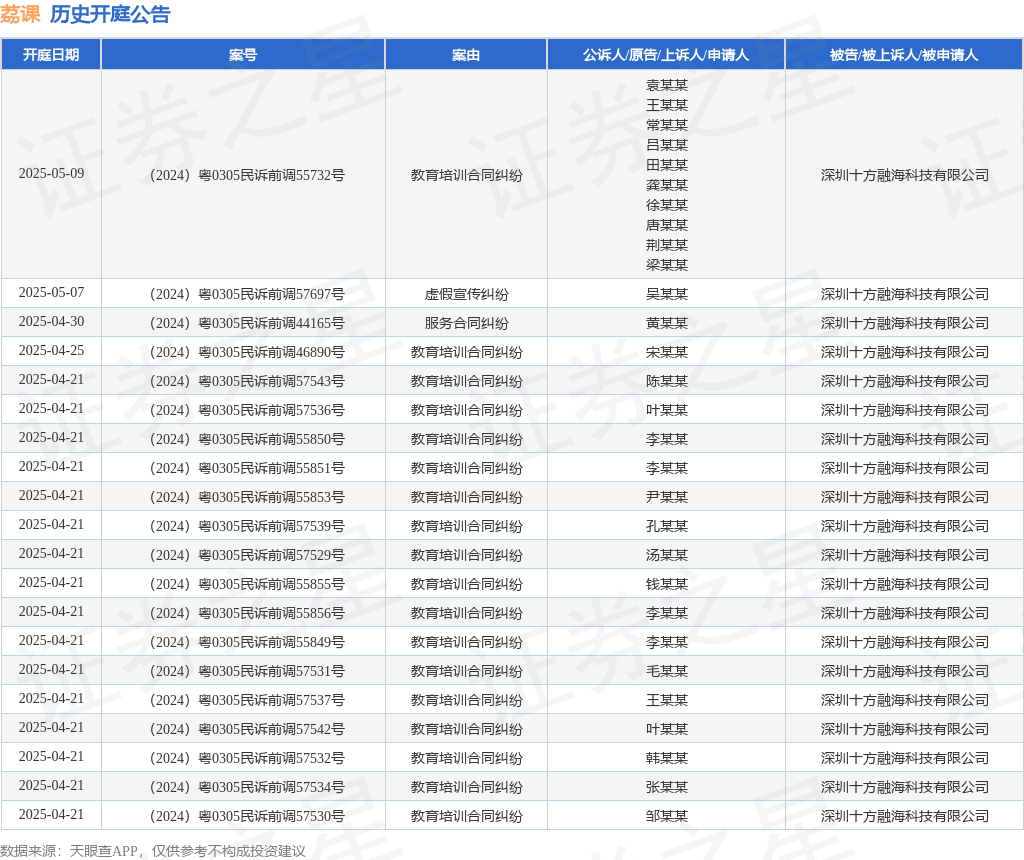The height and width of the screenshot is (860, 1024).
Task: Click case cause 虚假宣传纠纷
Action: pos(466,295)
